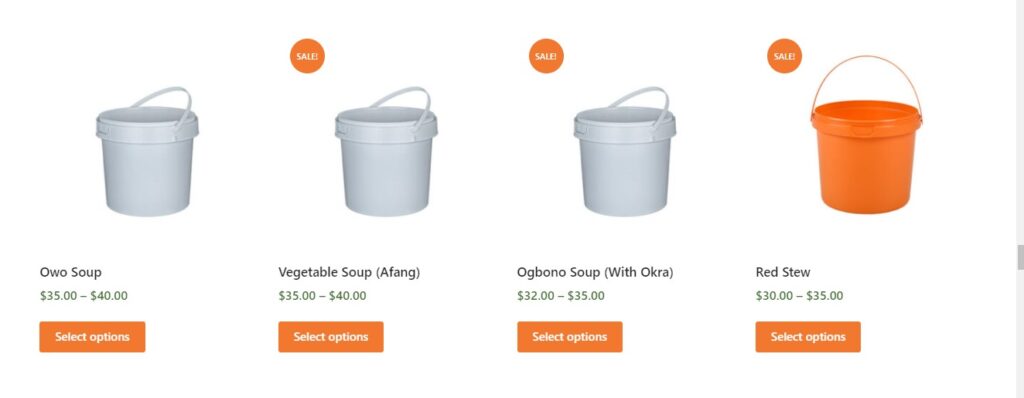Image resolution: width=1024 pixels, height=398 pixels.
Task: Click the Owo Soup $35.00 – $40.00 price
Action: coord(84,296)
